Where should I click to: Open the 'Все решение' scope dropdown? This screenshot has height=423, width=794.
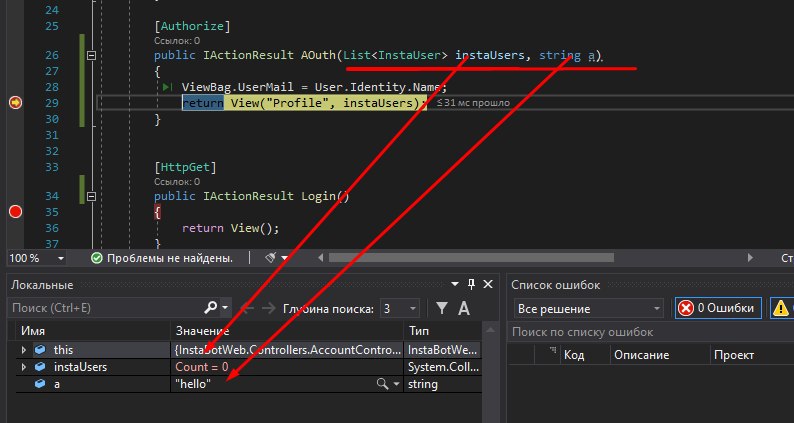click(x=588, y=309)
